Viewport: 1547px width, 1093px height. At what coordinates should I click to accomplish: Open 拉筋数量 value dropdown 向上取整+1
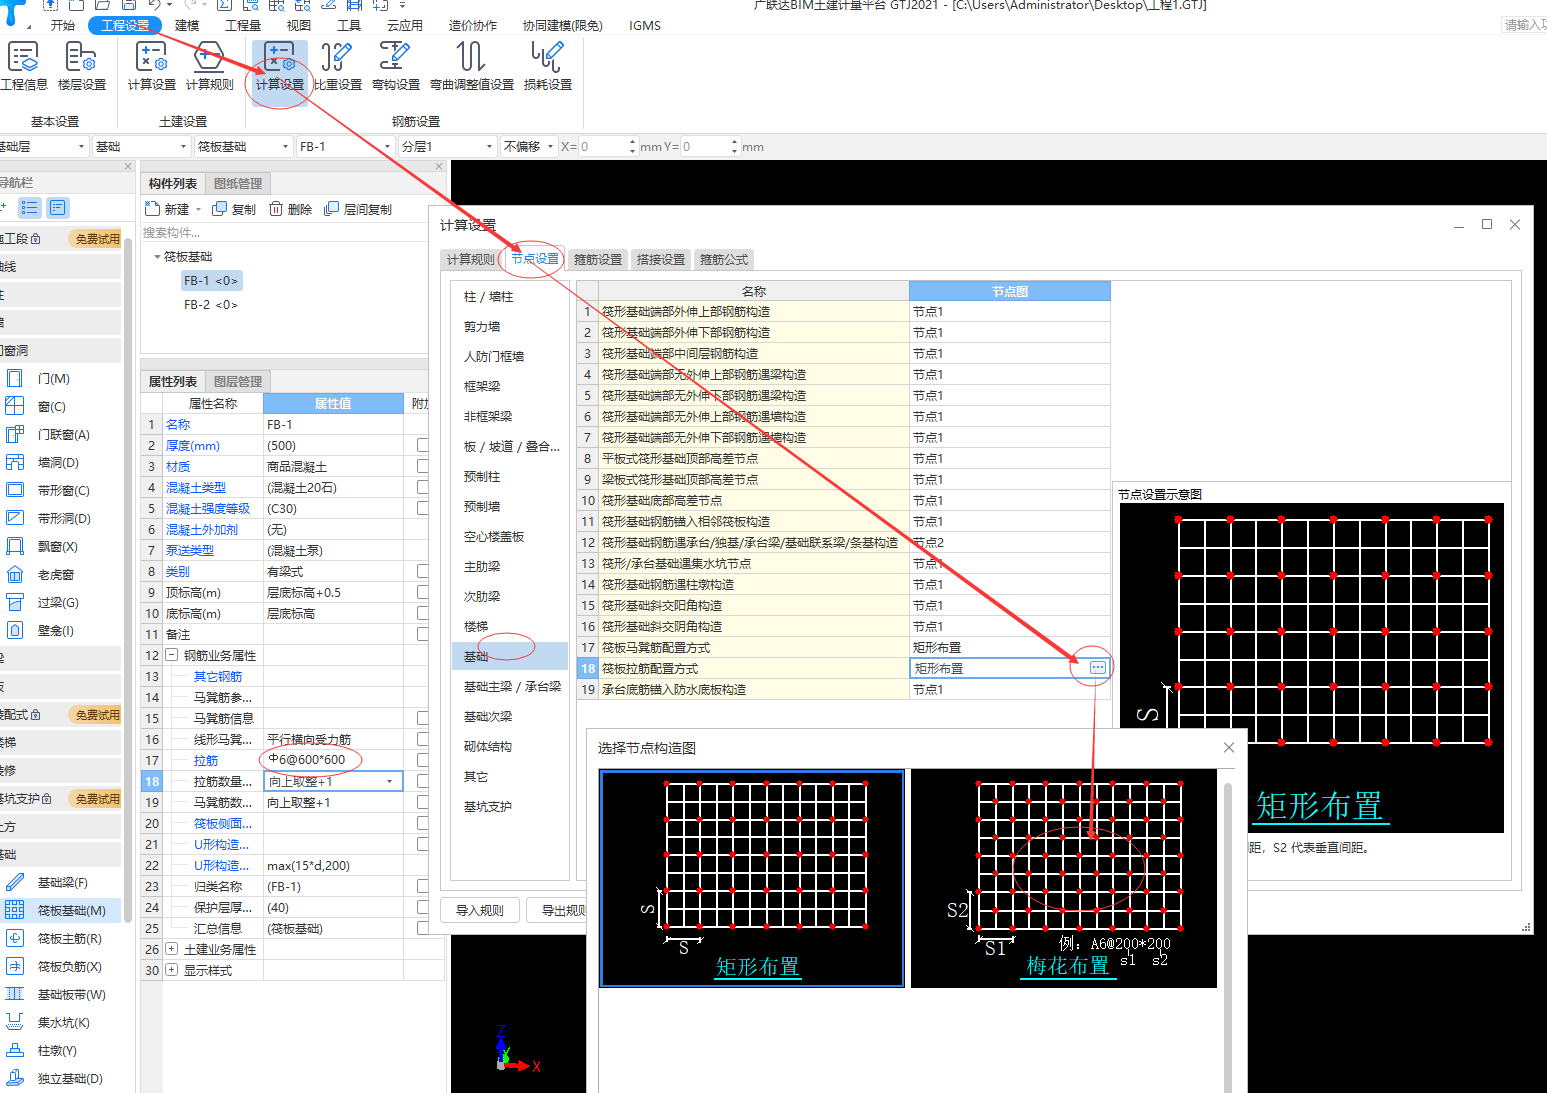point(390,782)
